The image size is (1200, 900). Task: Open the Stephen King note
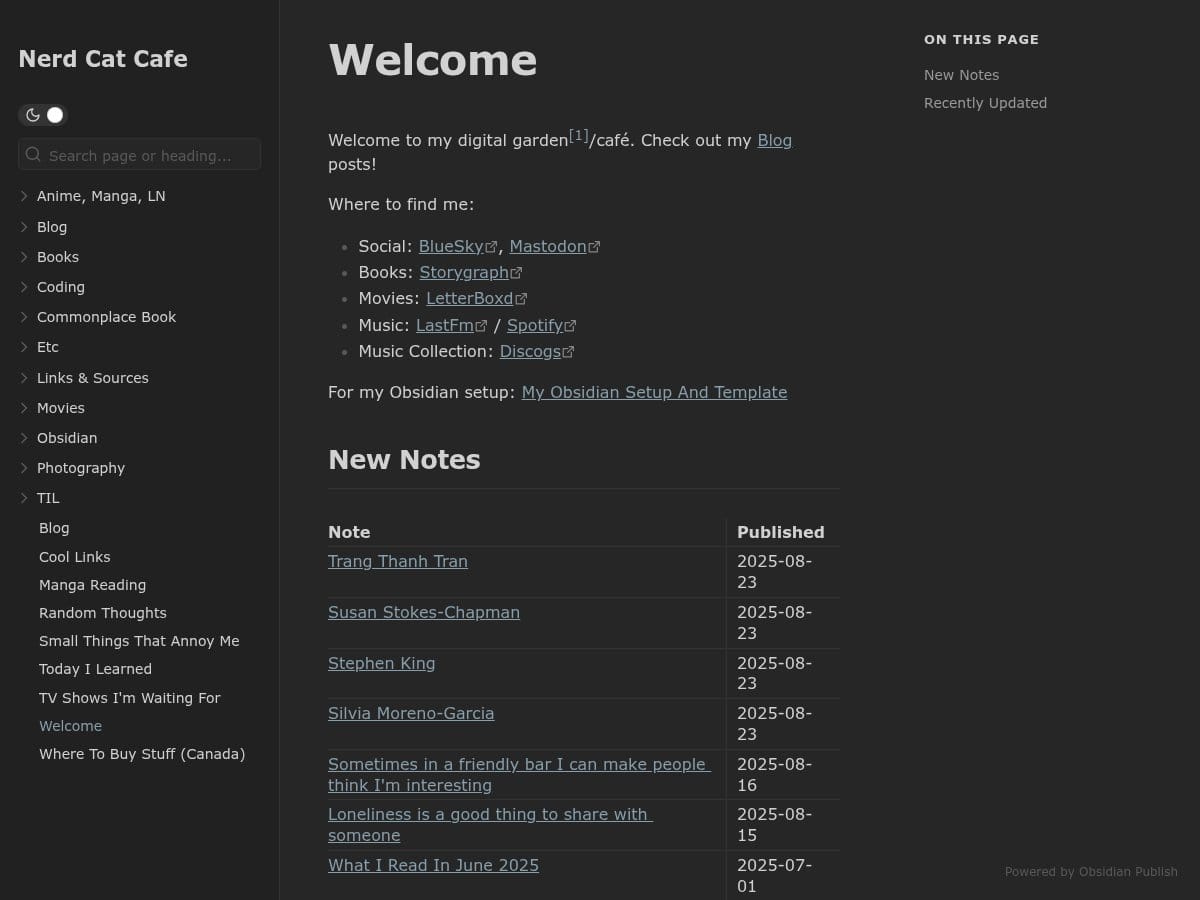tap(381, 663)
